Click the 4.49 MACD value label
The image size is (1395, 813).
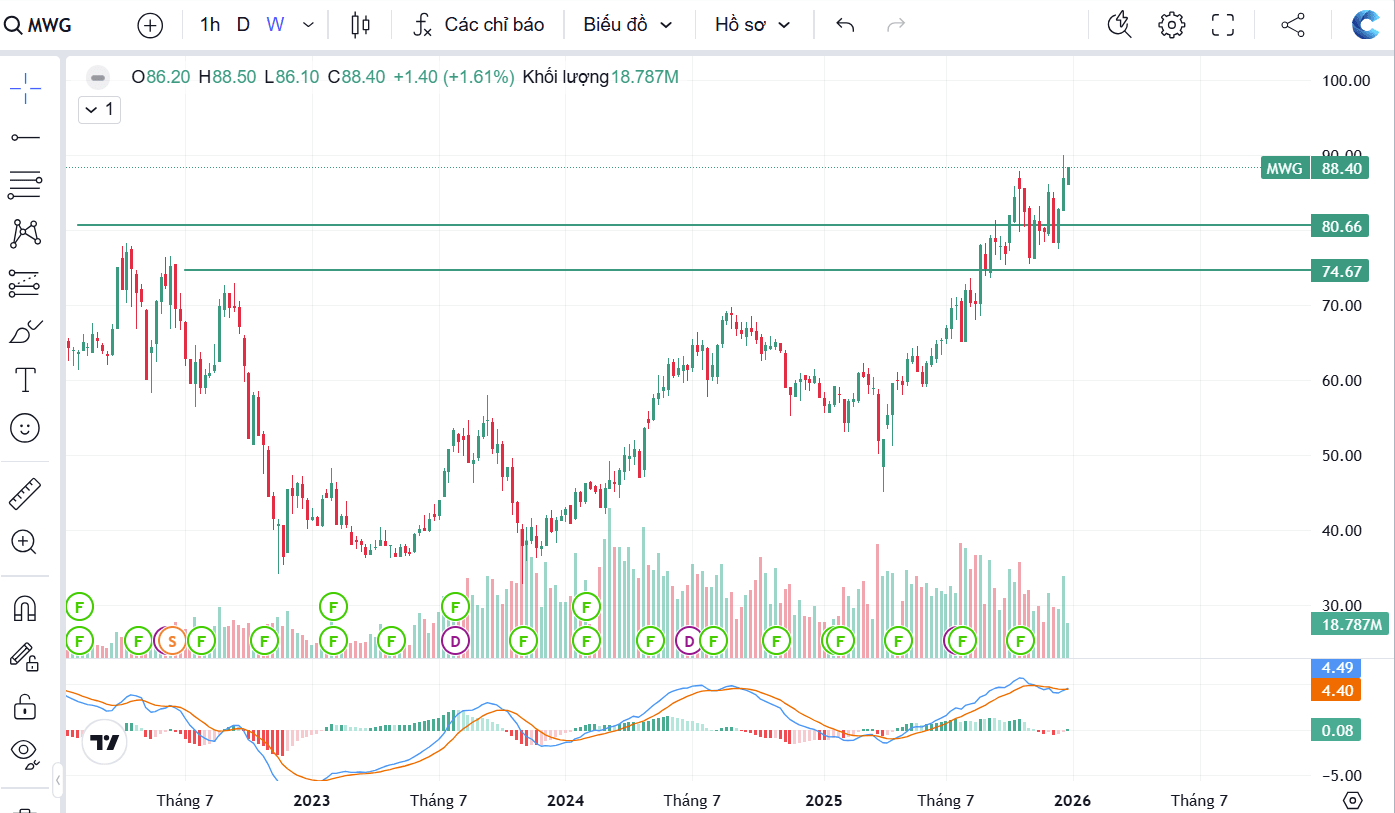(1337, 668)
